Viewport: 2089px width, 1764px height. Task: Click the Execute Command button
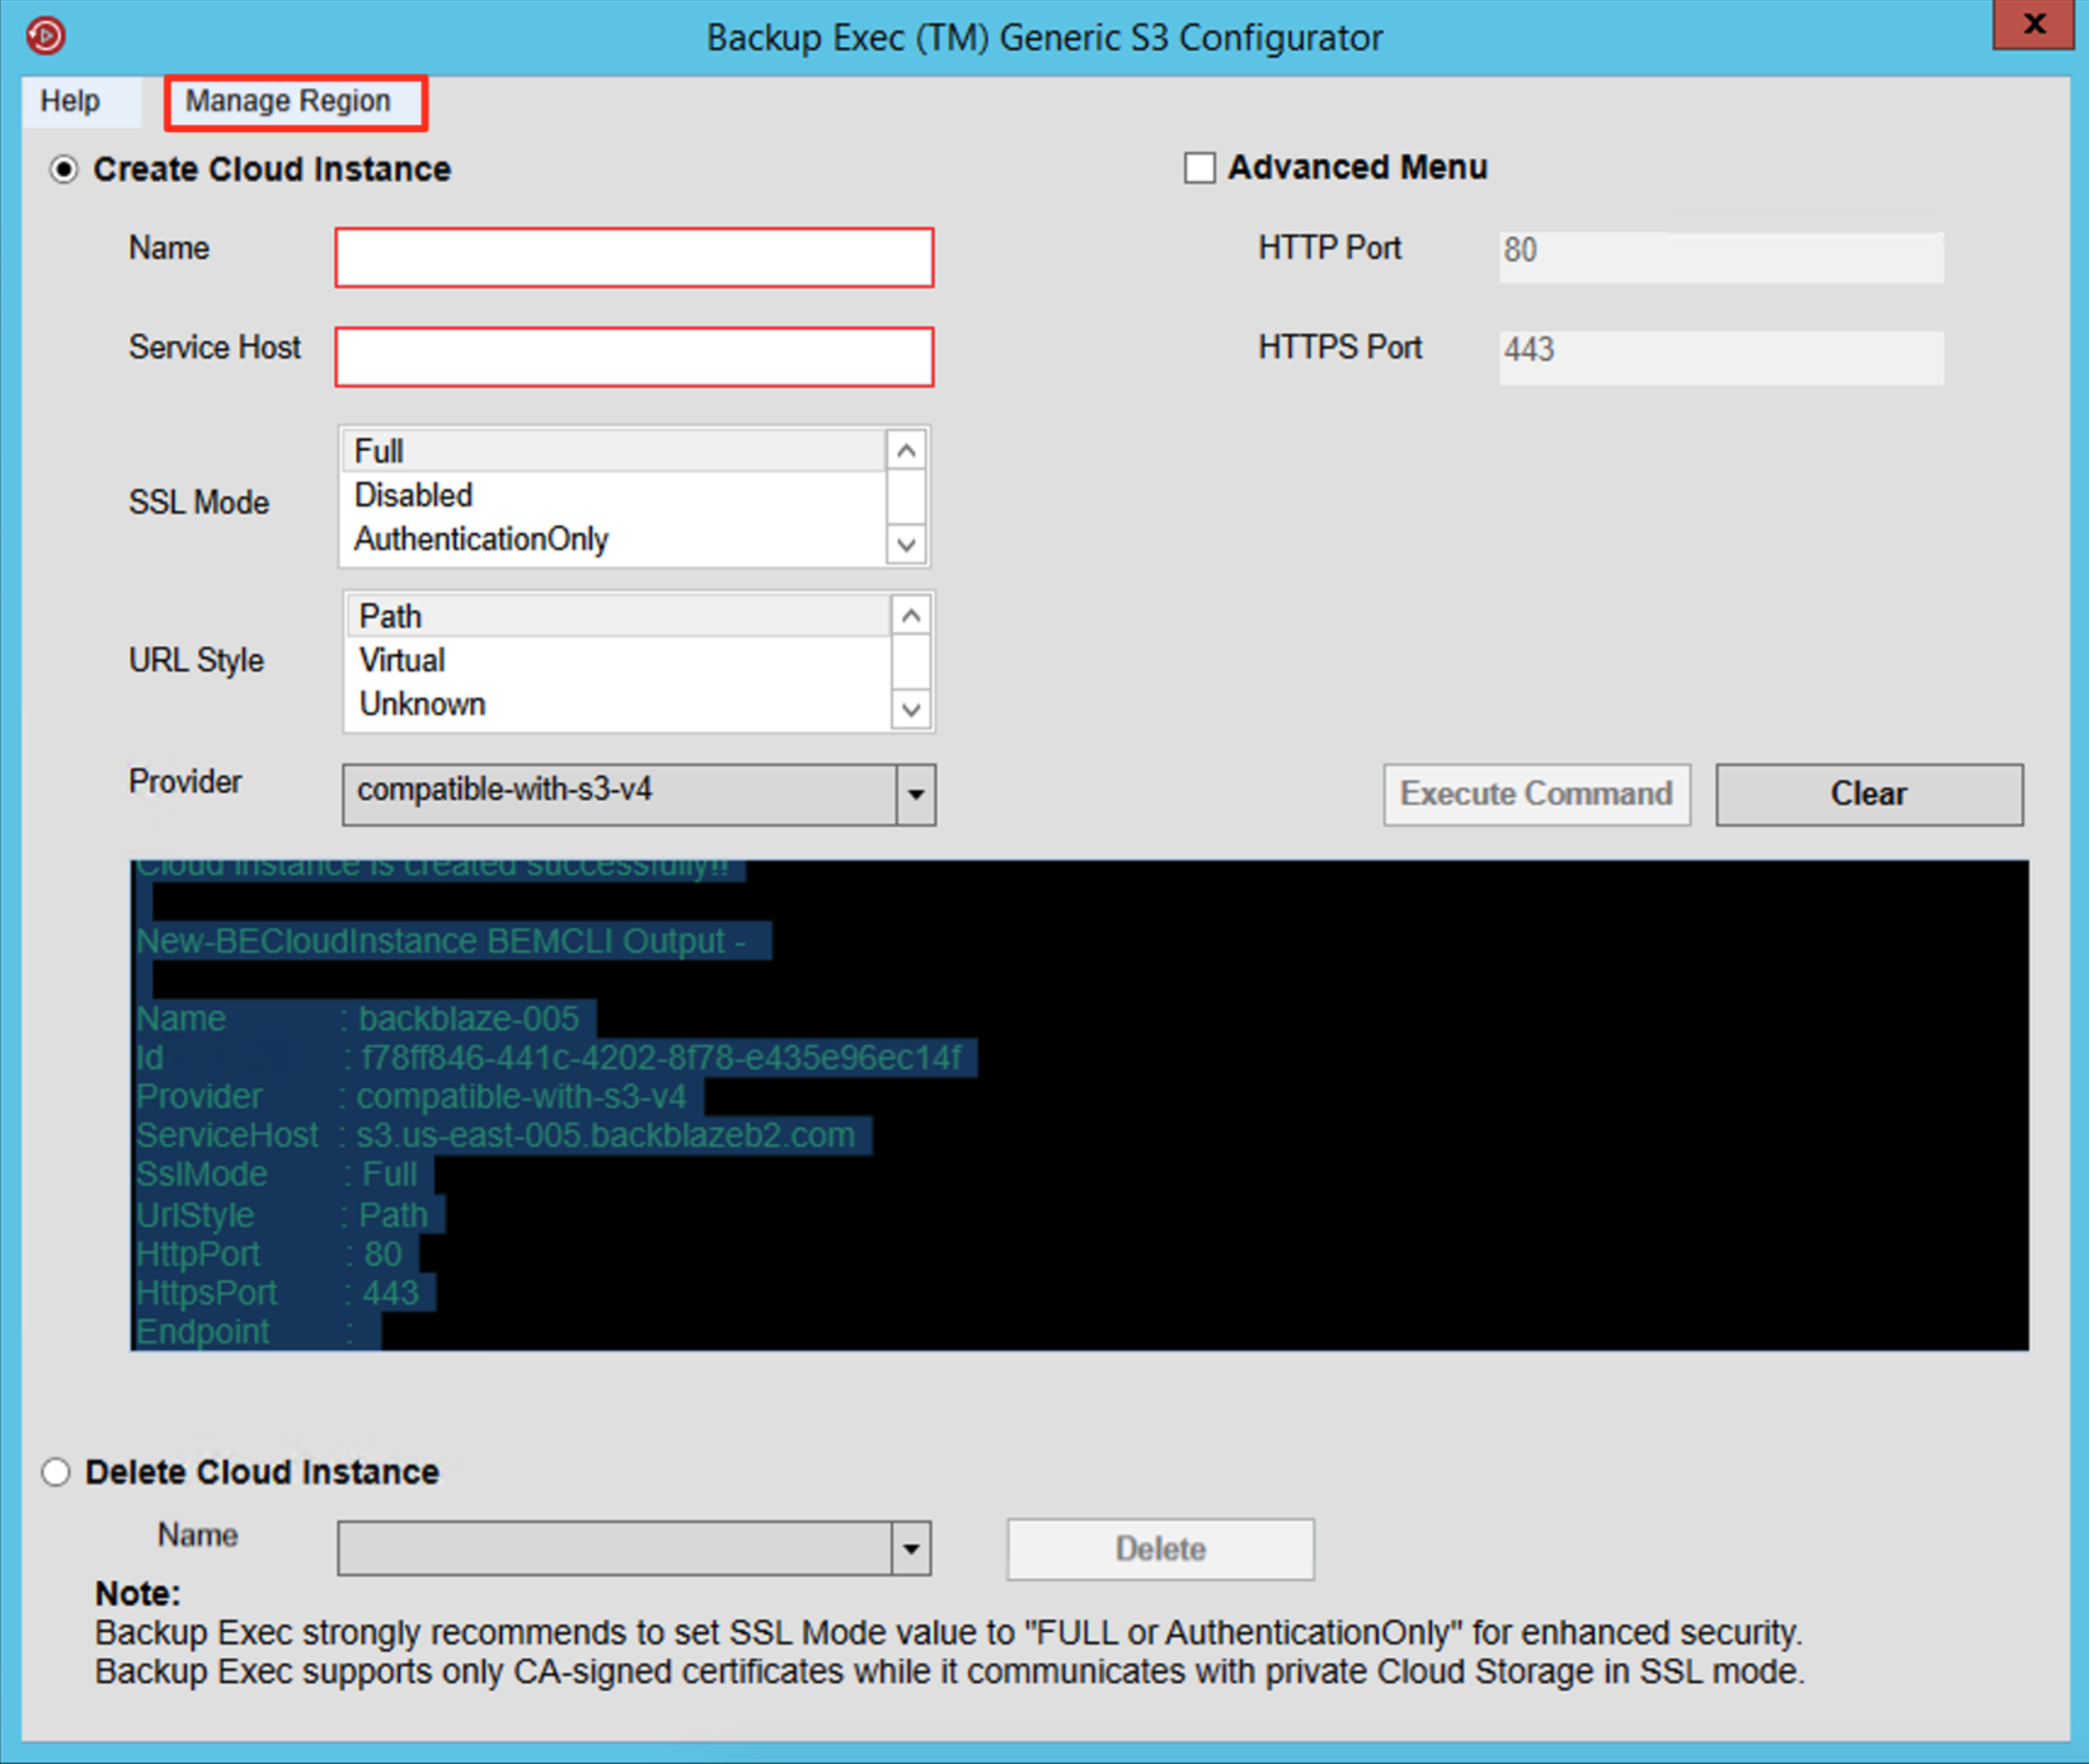pyautogui.click(x=1537, y=795)
